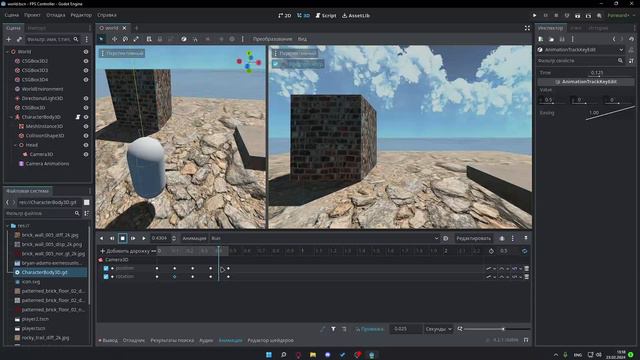Play the current scene with the clapper icon
640x360 pixels.
pyautogui.click(x=578, y=16)
